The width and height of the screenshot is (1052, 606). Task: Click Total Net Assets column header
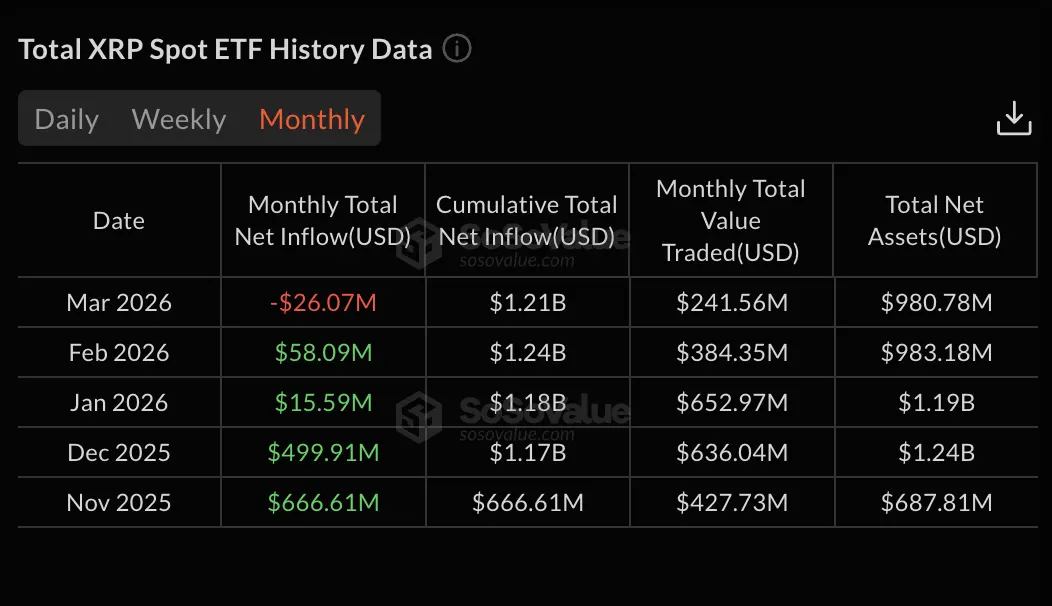(935, 221)
